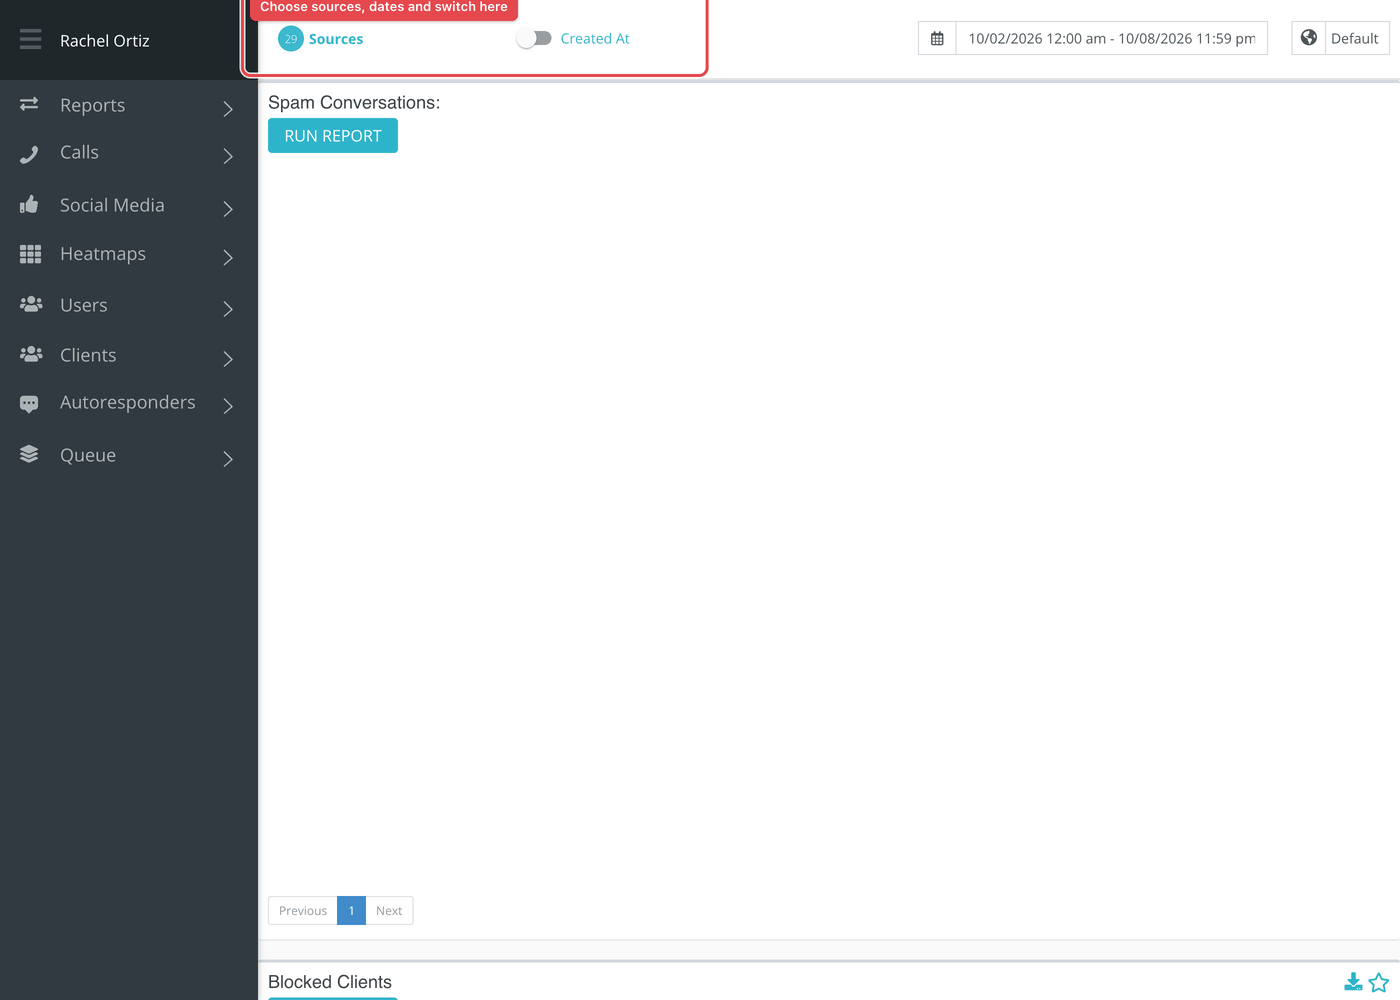Click the Created At label

[595, 39]
